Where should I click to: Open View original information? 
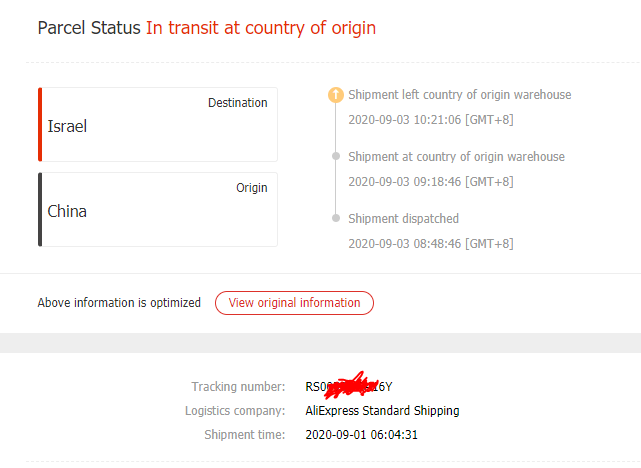[294, 303]
